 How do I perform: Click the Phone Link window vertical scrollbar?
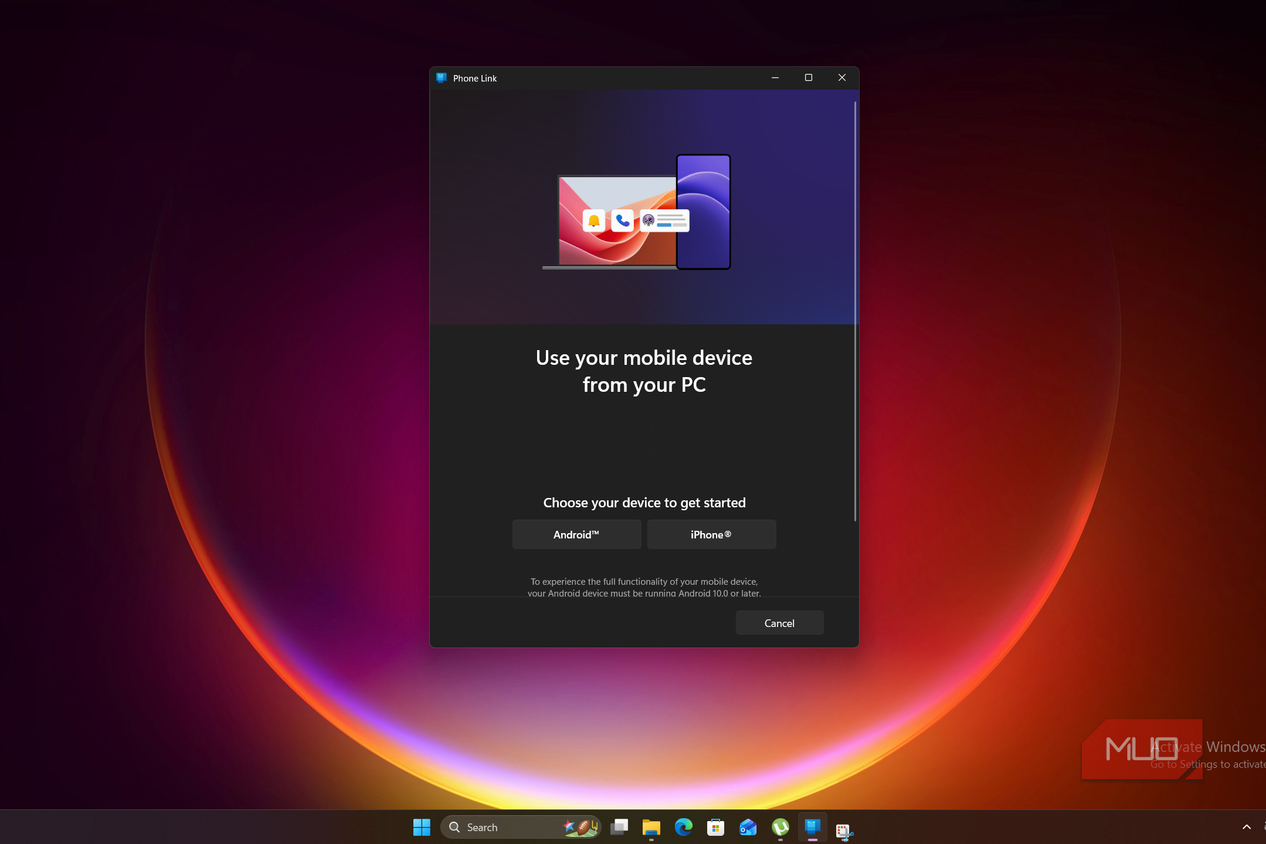pos(855,310)
